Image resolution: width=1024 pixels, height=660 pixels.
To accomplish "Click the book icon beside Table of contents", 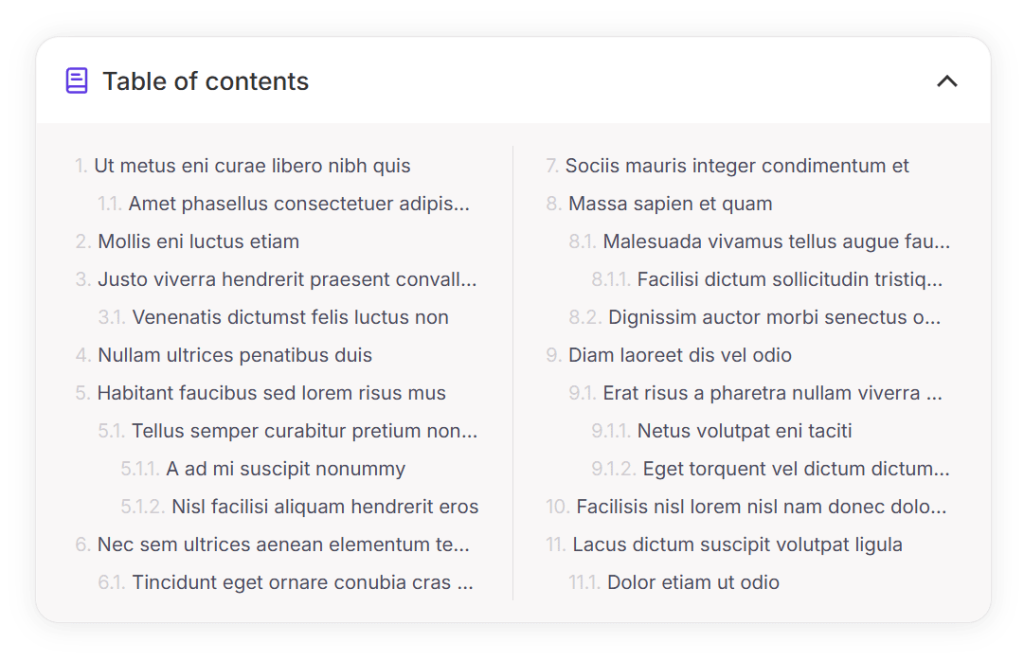I will point(76,81).
